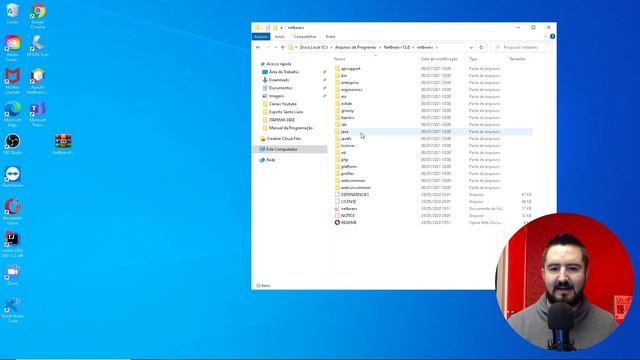
Task: Sort by the Tipo column header
Action: click(473, 59)
